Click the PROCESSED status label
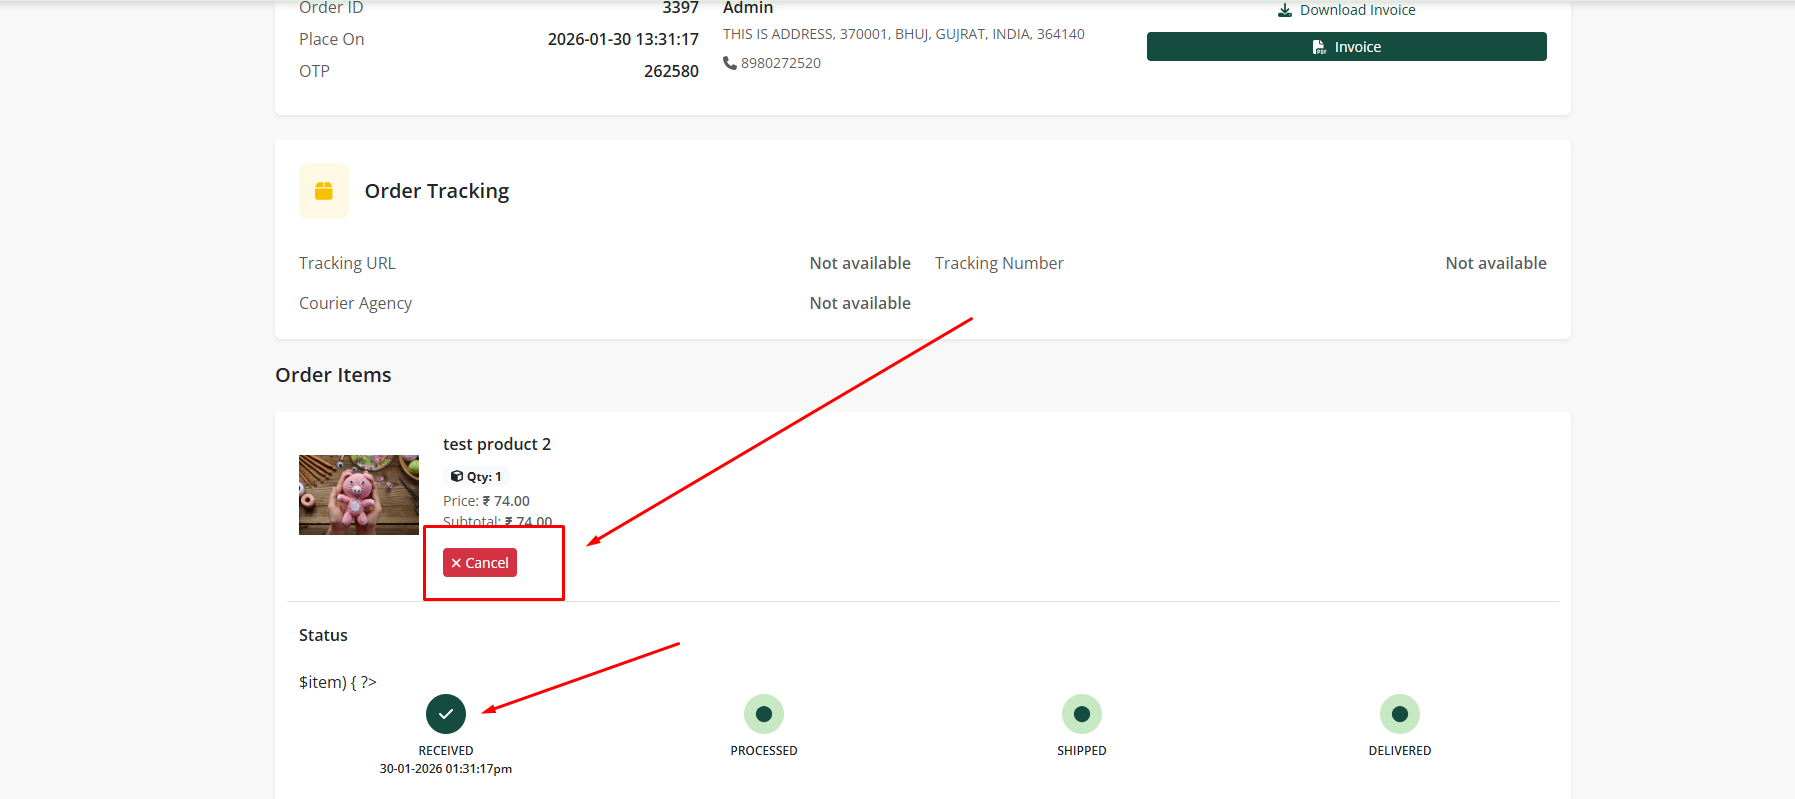 764,751
